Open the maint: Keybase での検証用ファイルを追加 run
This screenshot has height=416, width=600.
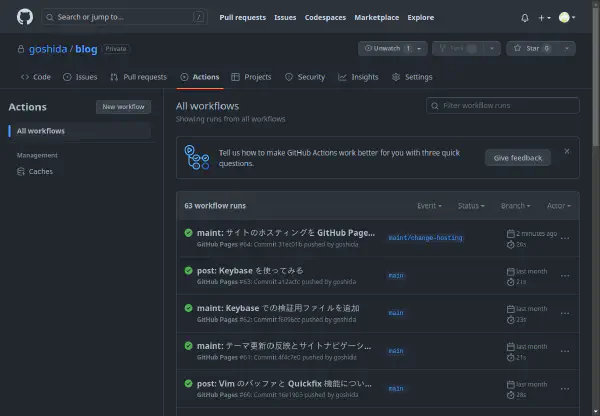278,308
